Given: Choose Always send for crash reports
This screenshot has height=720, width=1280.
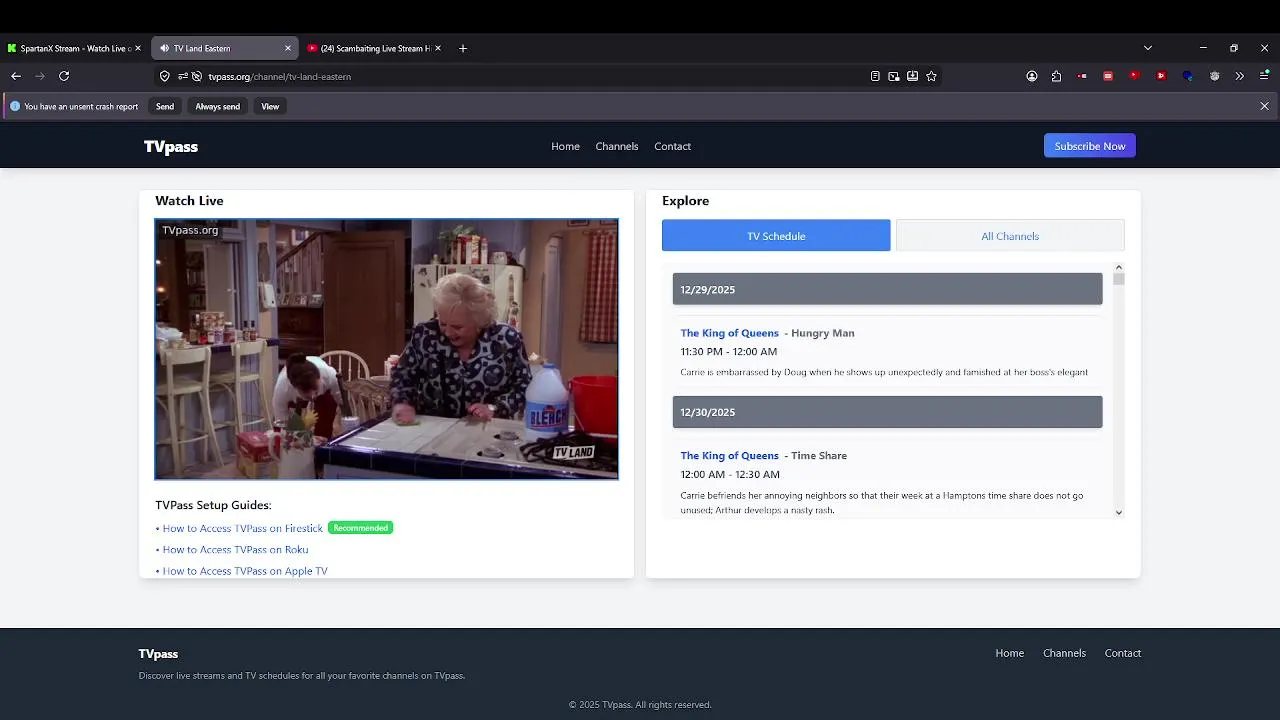Looking at the screenshot, I should [217, 106].
